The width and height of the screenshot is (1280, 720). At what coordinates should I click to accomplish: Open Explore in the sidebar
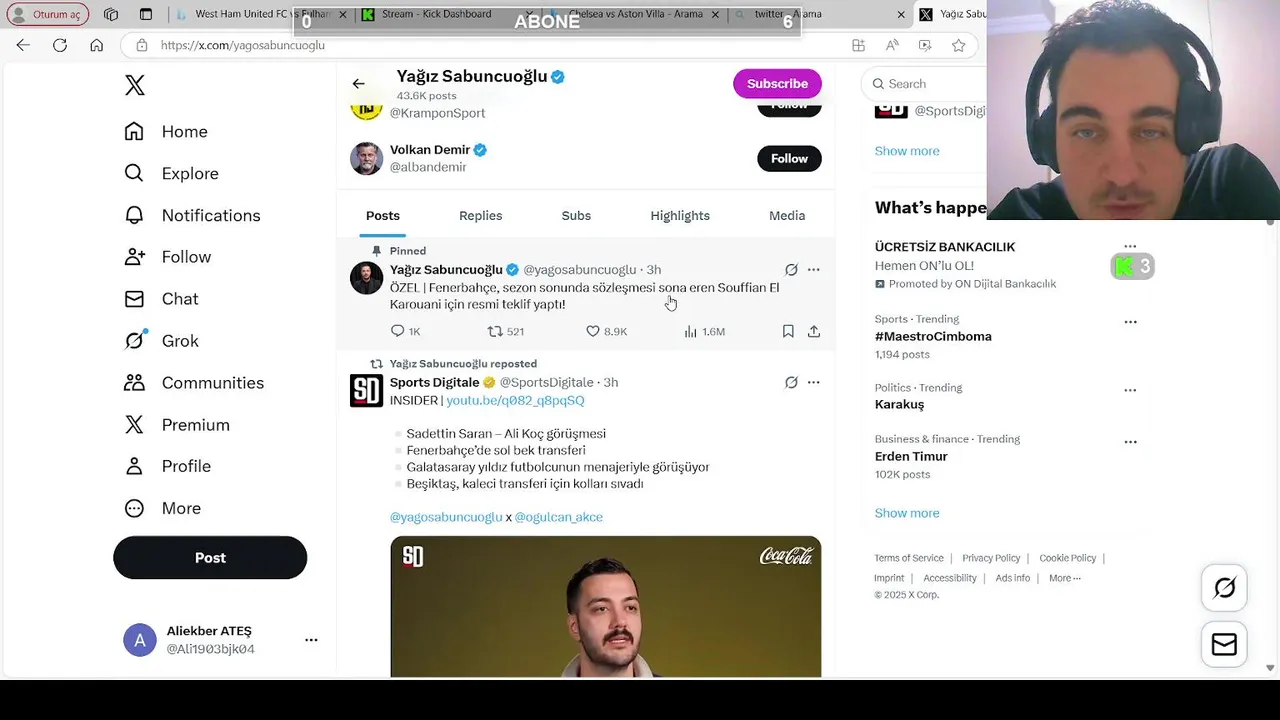pos(171,173)
